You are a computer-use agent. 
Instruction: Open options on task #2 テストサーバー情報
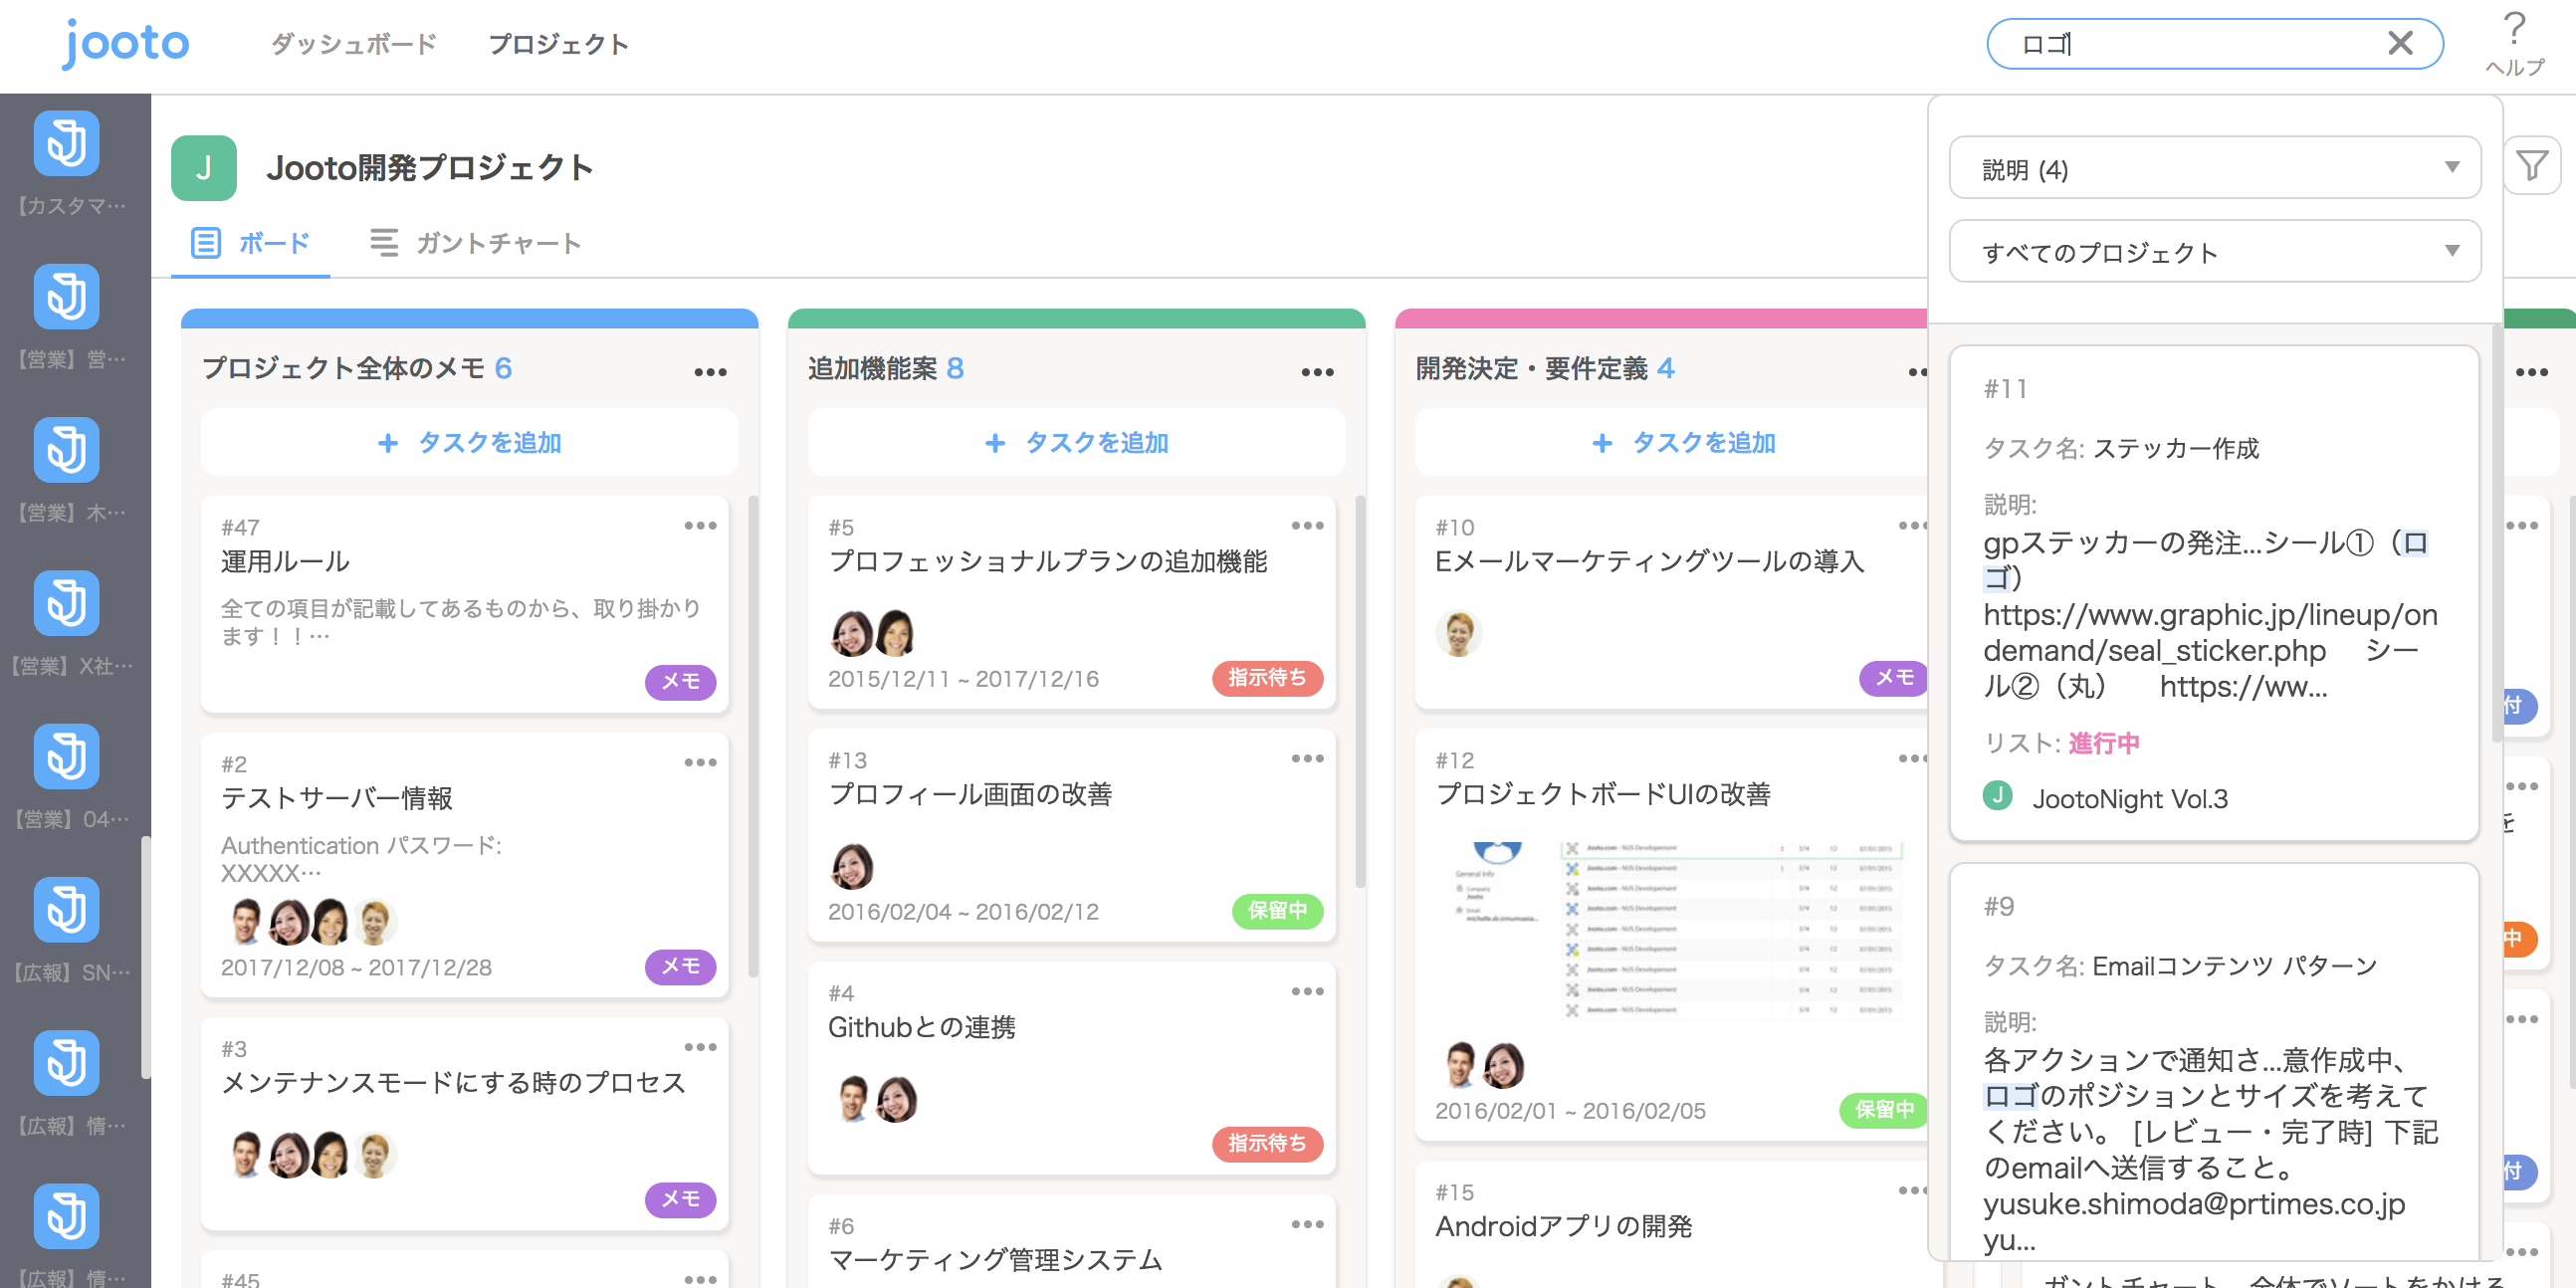tap(700, 762)
